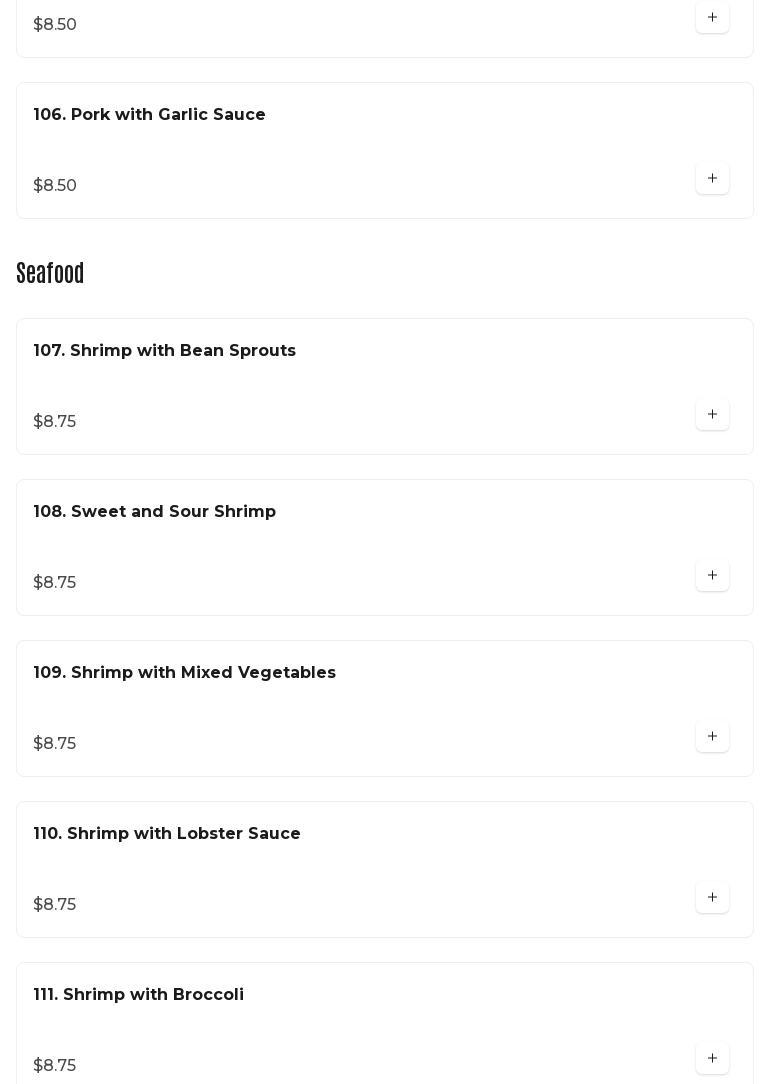Image resolution: width=770 pixels, height=1084 pixels.
Task: Open the 106. Pork with Garlic Sauce item title
Action: pyautogui.click(x=149, y=115)
